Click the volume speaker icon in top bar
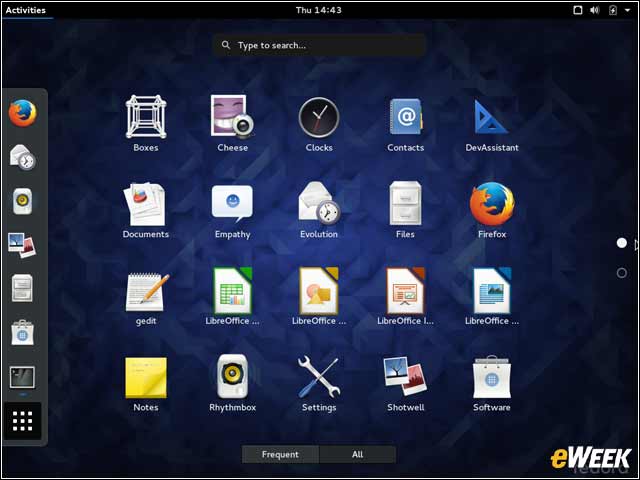Image resolution: width=640 pixels, height=480 pixels. pos(595,10)
